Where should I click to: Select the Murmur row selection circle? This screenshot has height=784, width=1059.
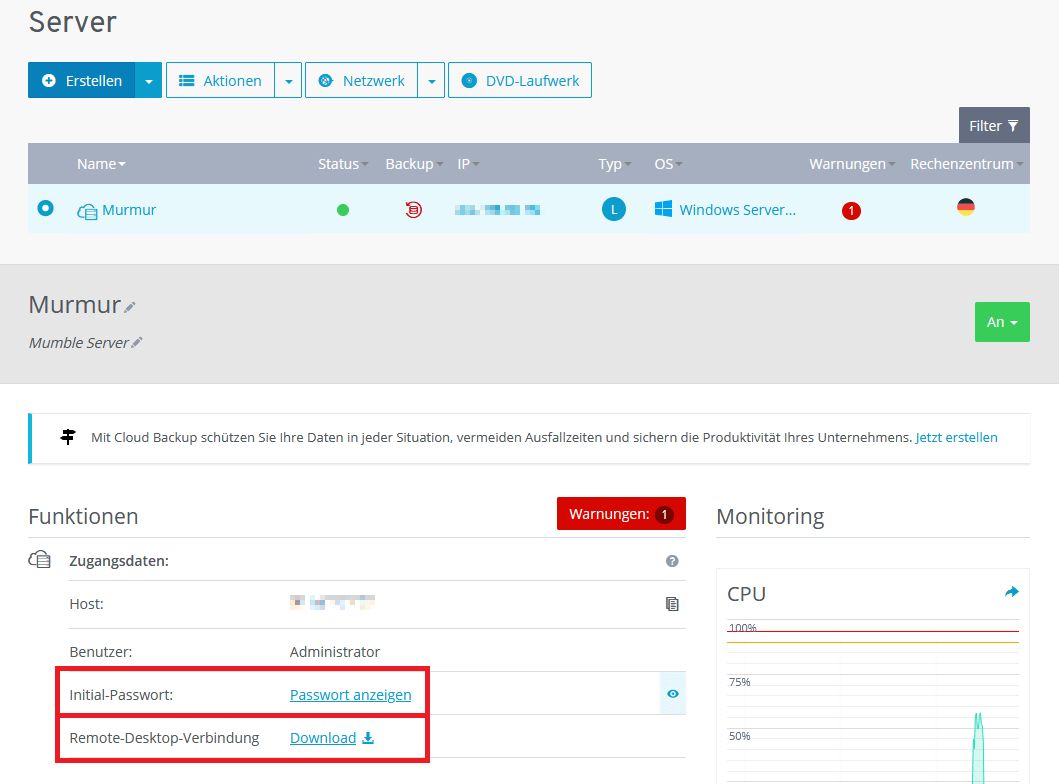click(43, 210)
